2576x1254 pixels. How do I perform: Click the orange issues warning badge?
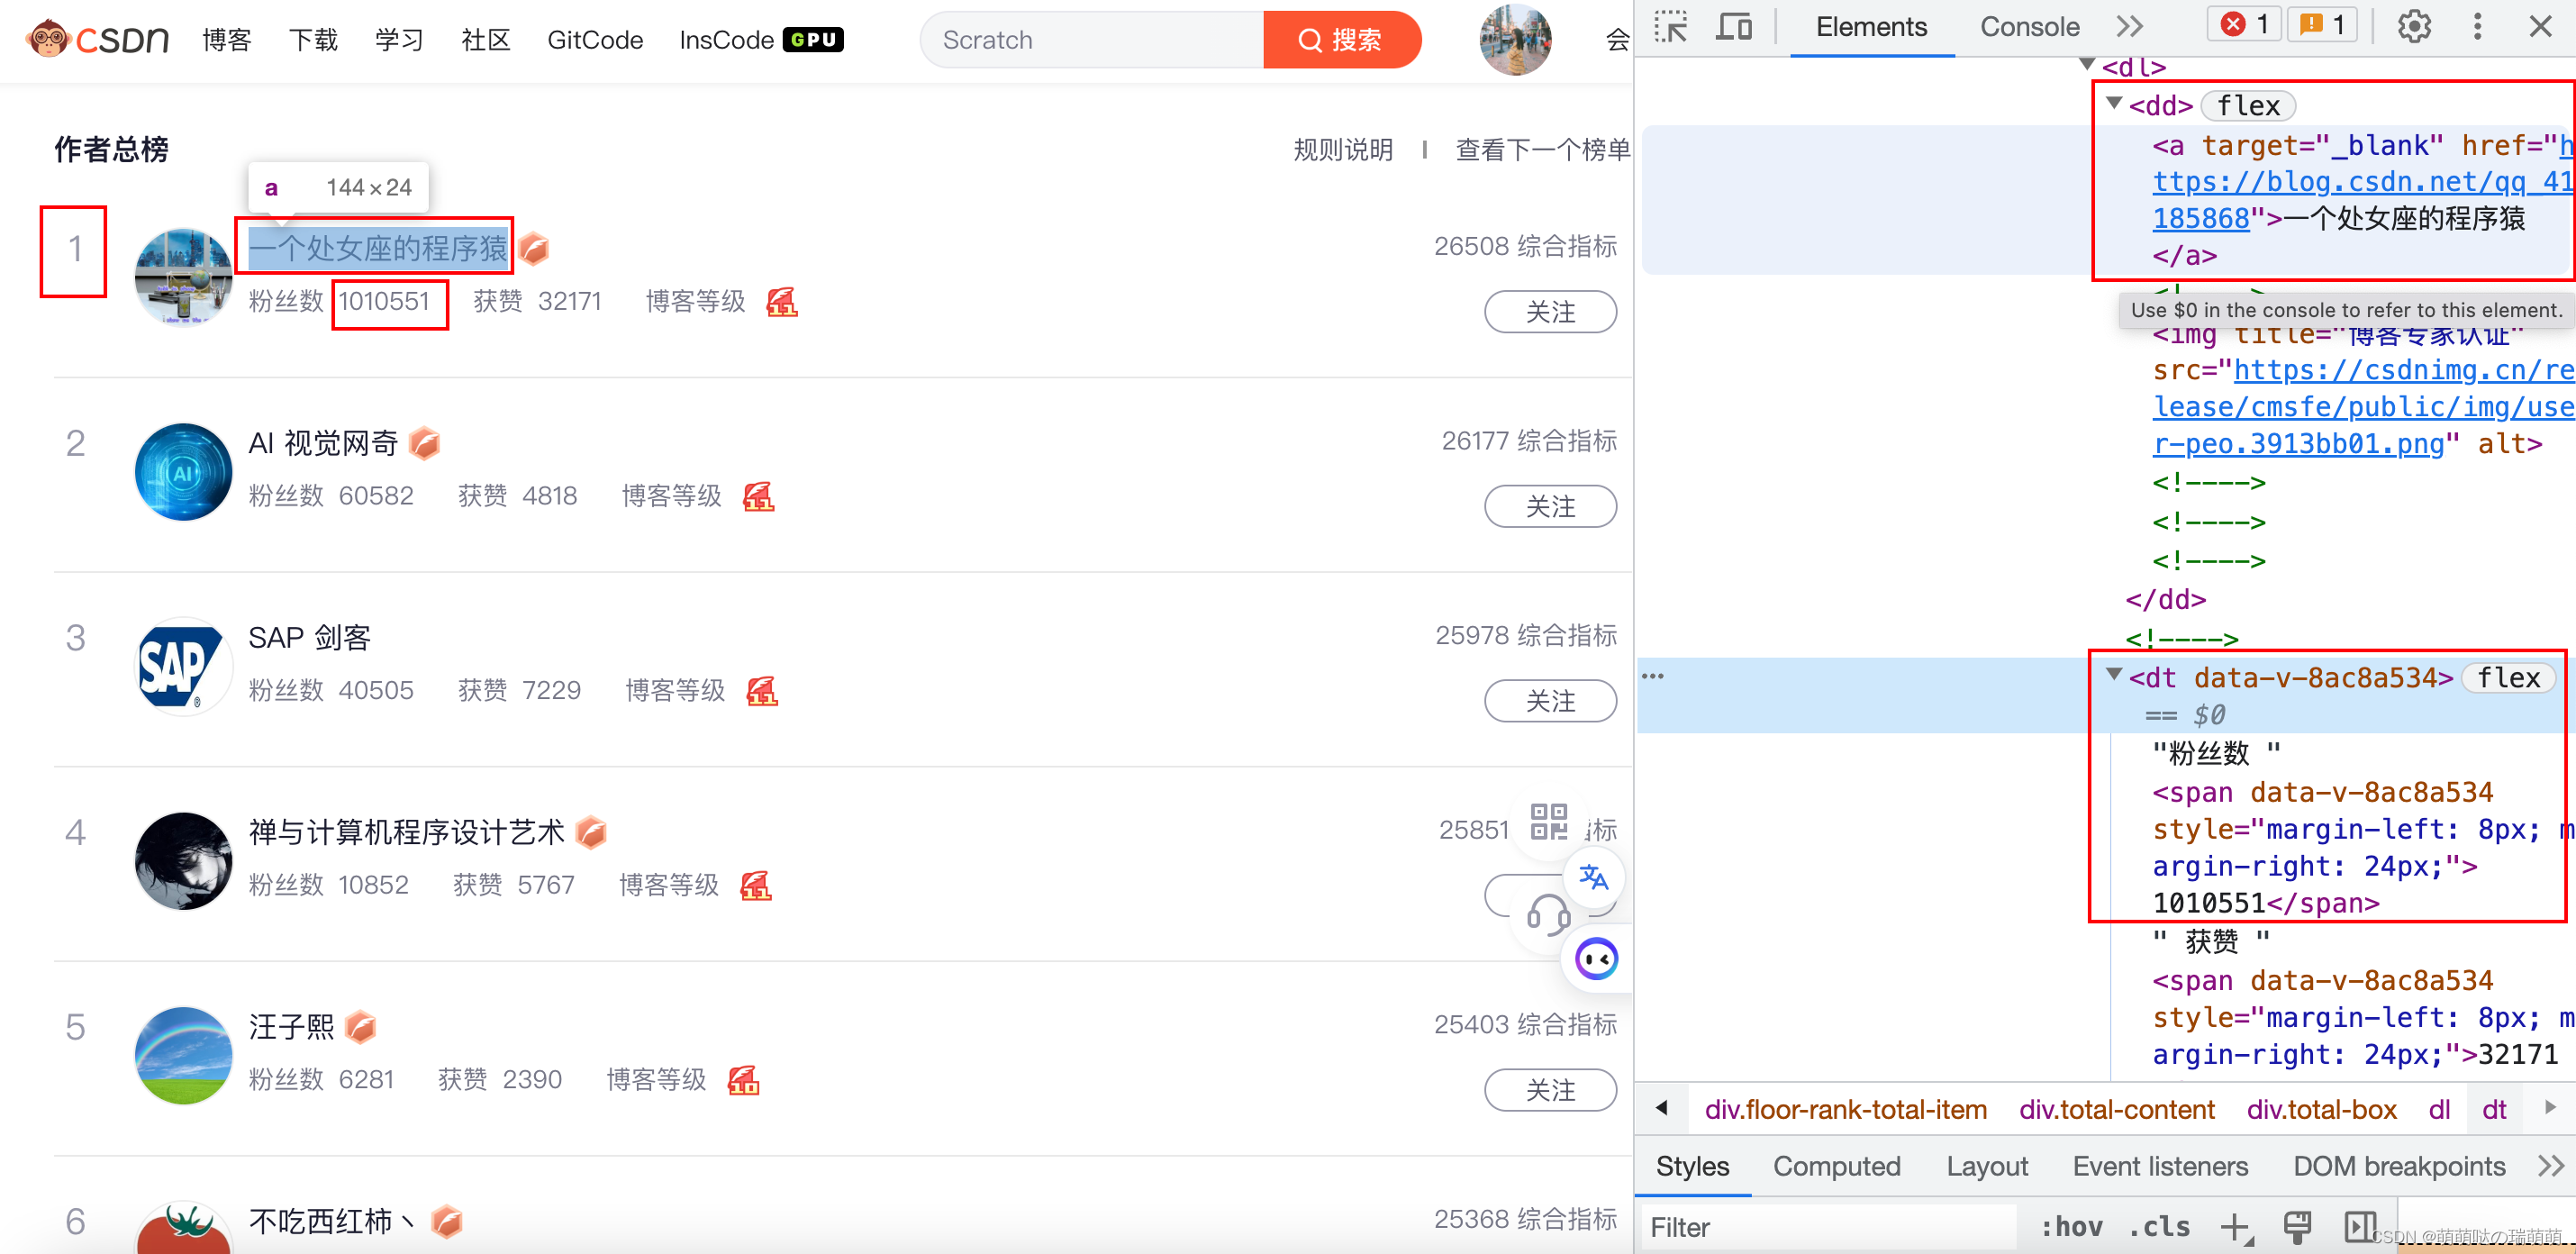click(2322, 25)
